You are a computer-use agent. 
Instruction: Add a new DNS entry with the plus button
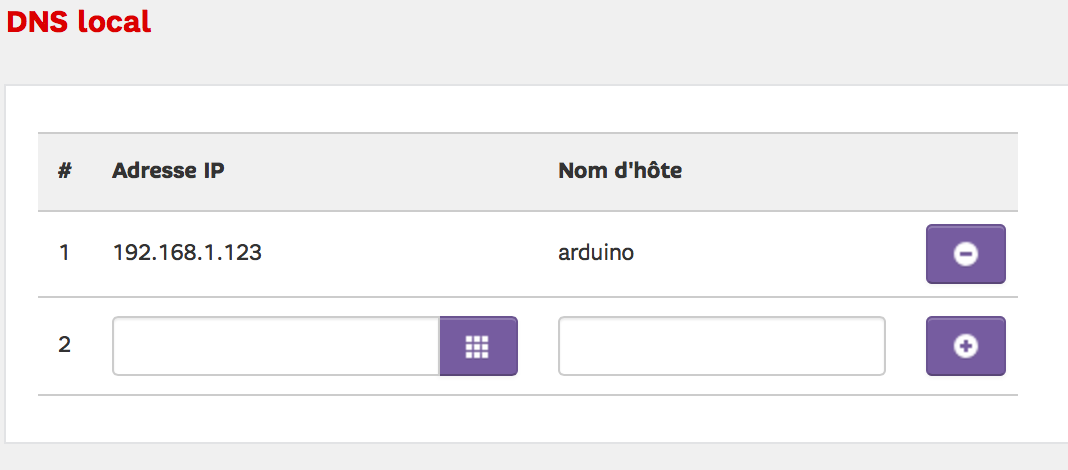pos(965,346)
